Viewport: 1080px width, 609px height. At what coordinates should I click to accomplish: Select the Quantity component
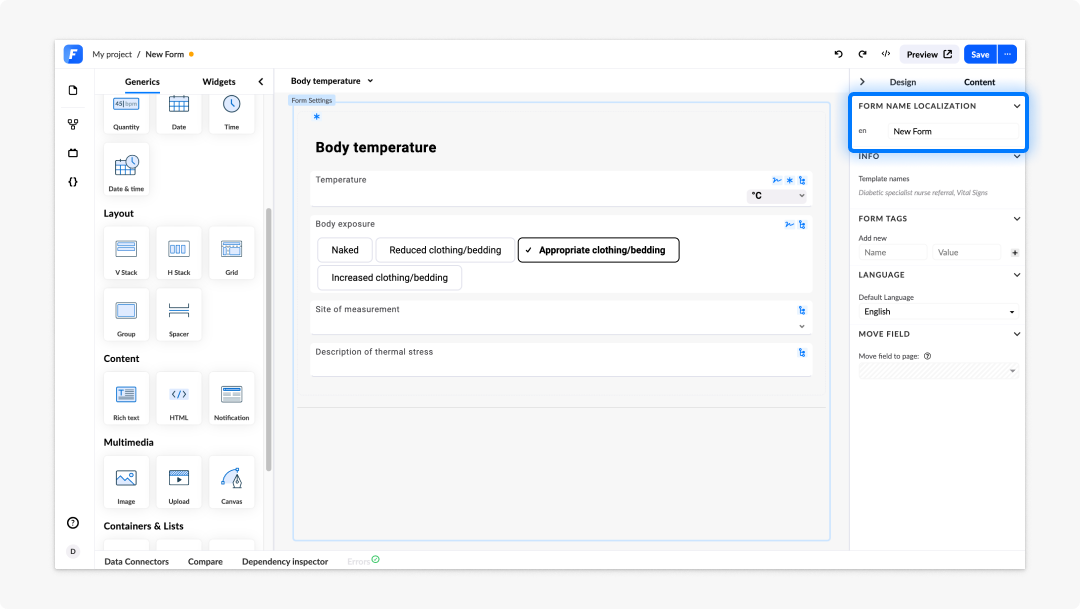pos(126,114)
